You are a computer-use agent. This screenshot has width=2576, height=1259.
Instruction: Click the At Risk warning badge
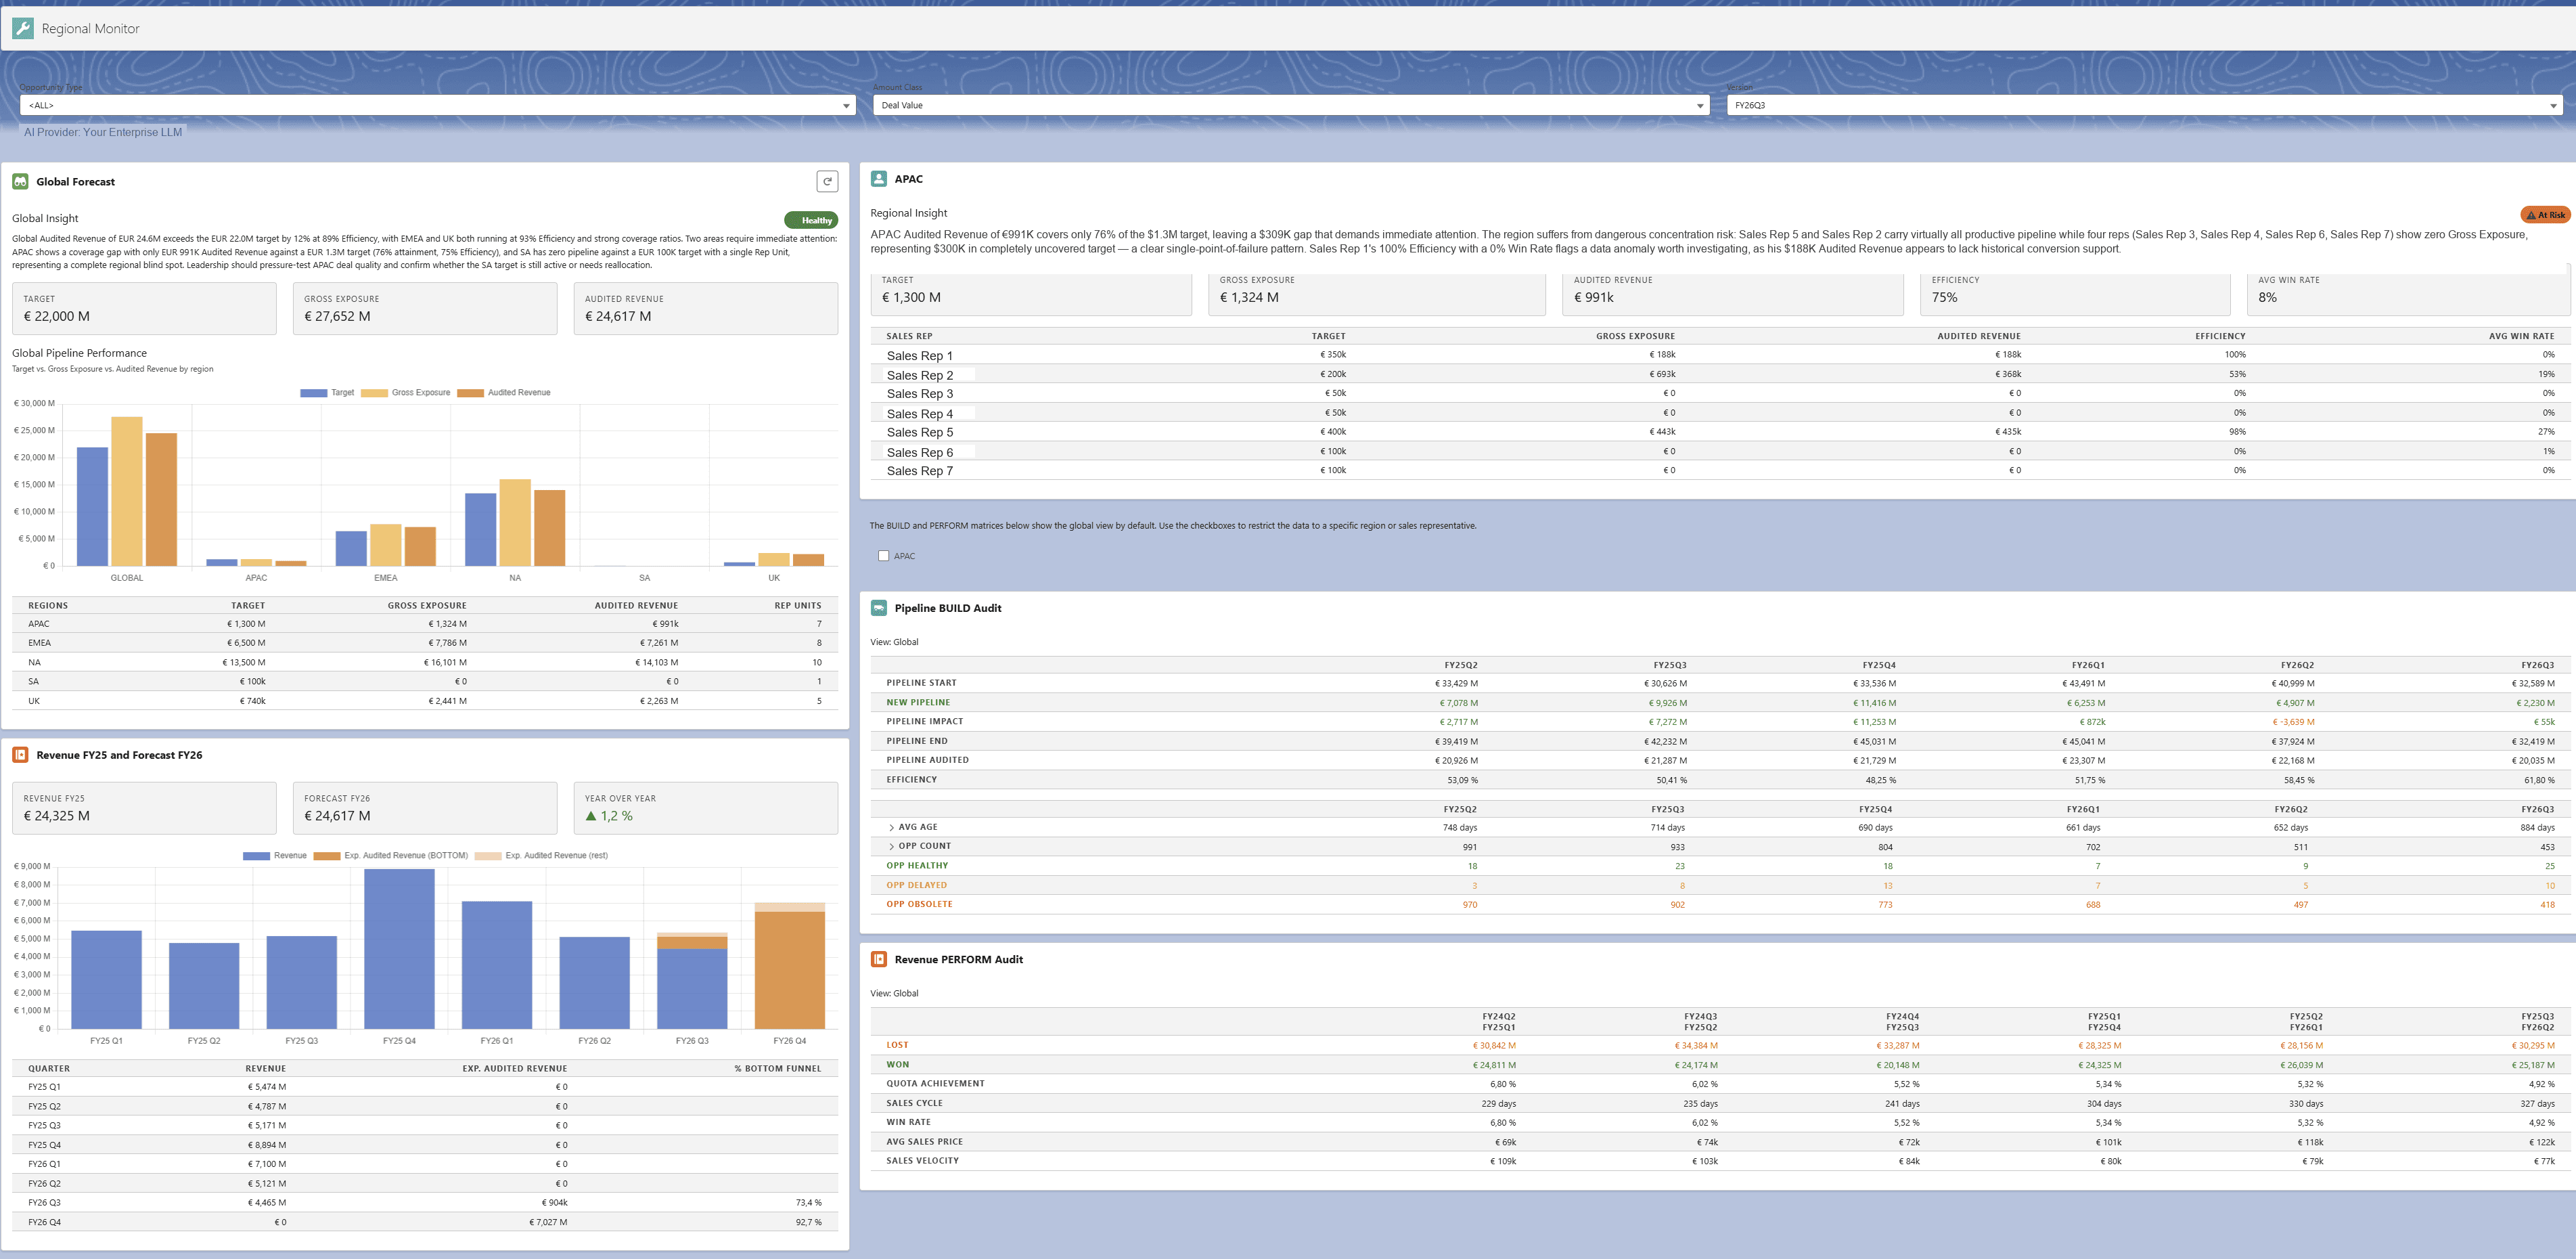[x=2545, y=214]
